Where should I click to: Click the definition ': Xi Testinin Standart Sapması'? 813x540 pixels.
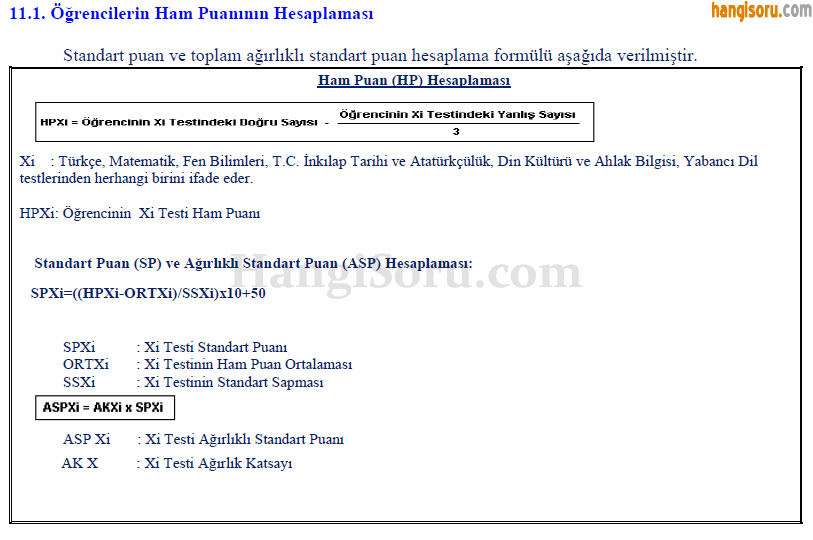pyautogui.click(x=230, y=382)
